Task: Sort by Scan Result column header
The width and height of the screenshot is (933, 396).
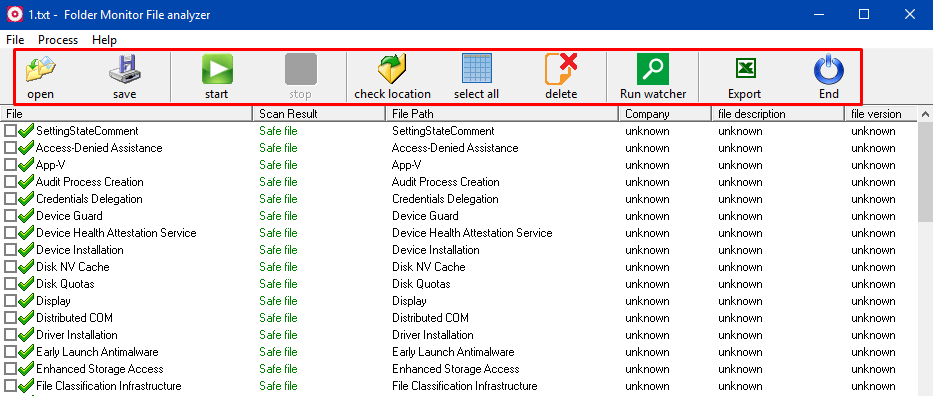Action: point(320,114)
